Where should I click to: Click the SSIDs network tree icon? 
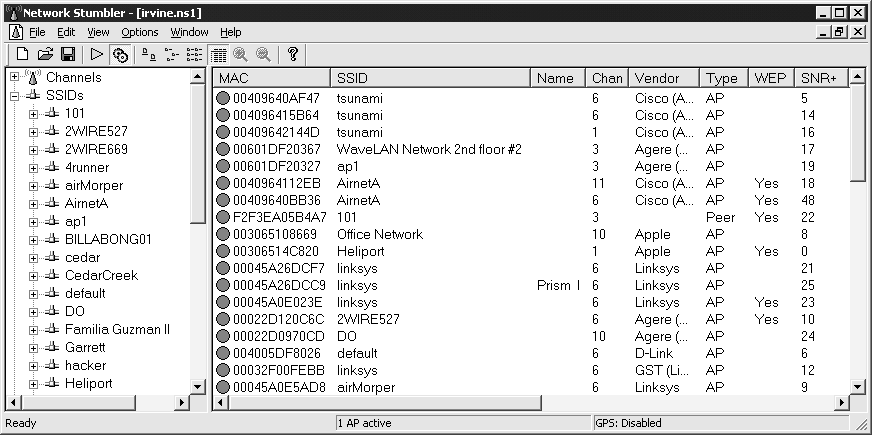coord(33,96)
